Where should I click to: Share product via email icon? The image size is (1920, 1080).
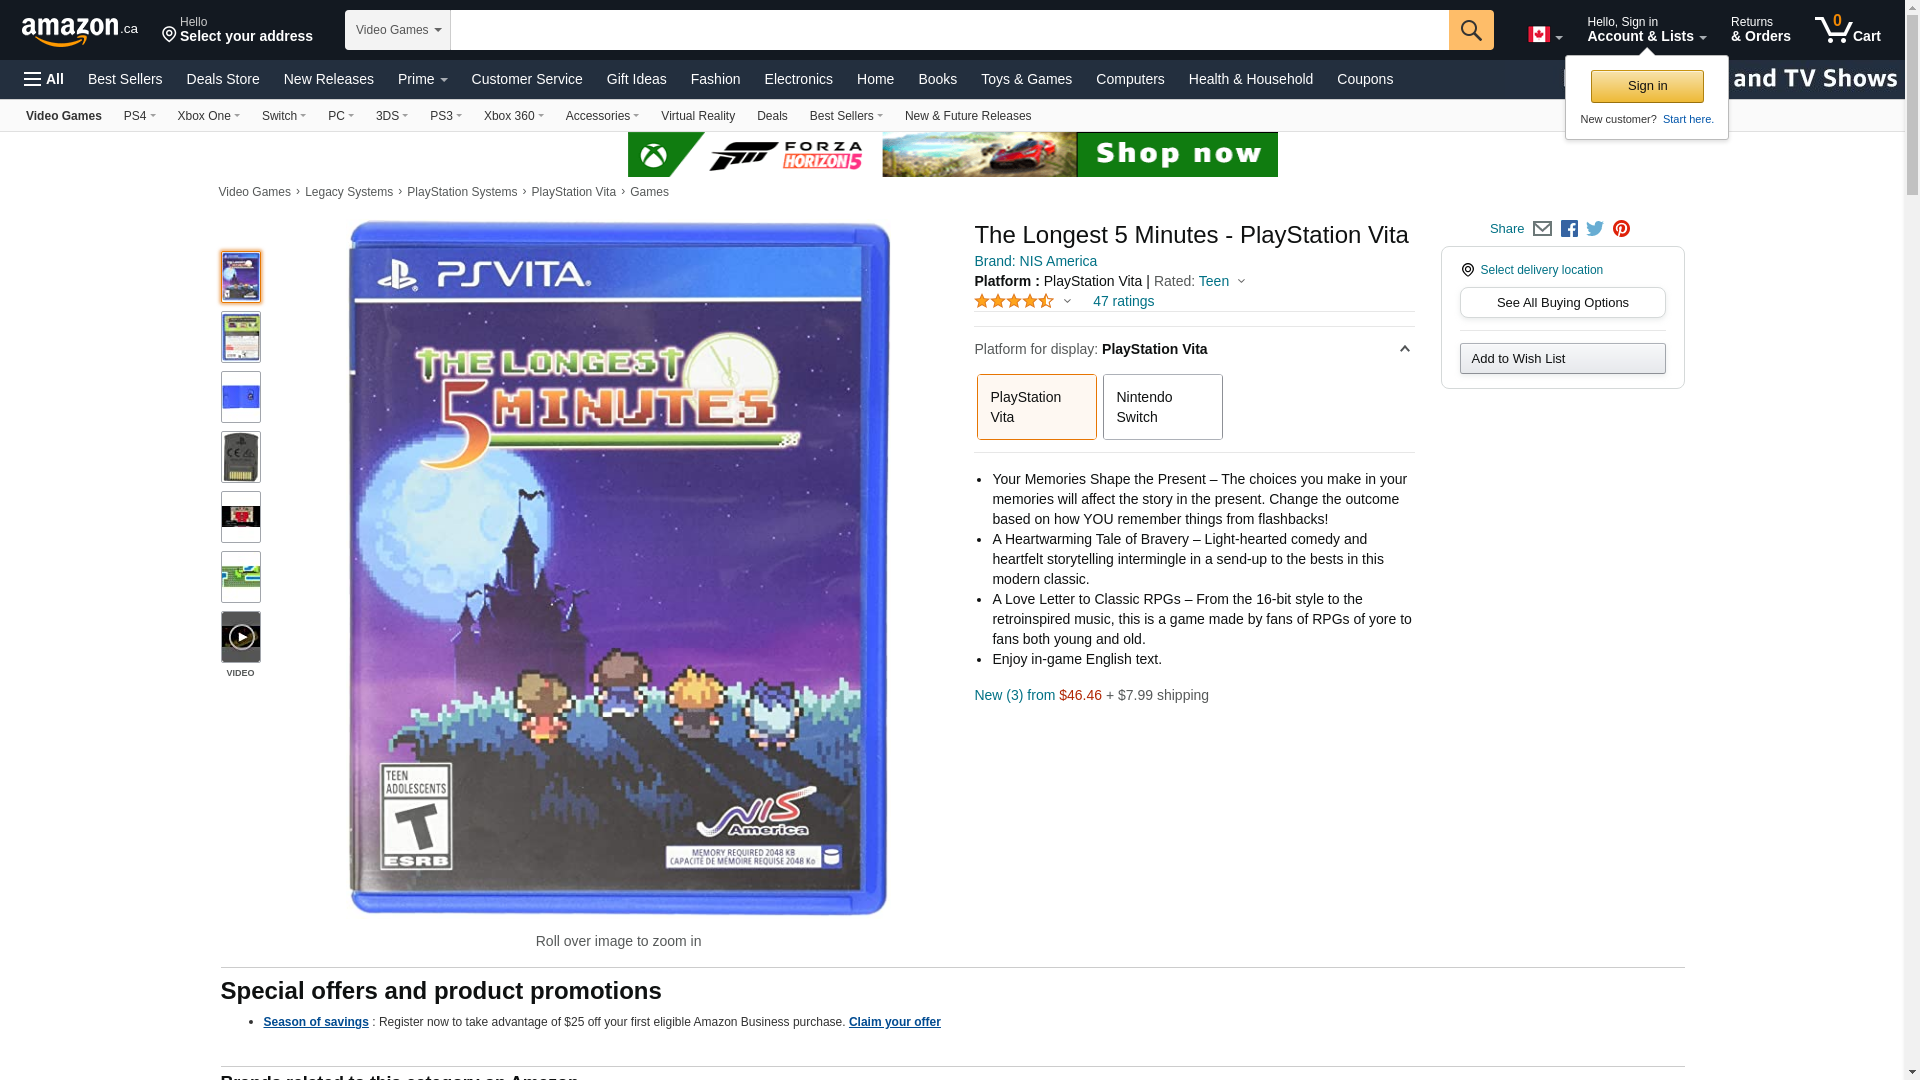pyautogui.click(x=1542, y=229)
